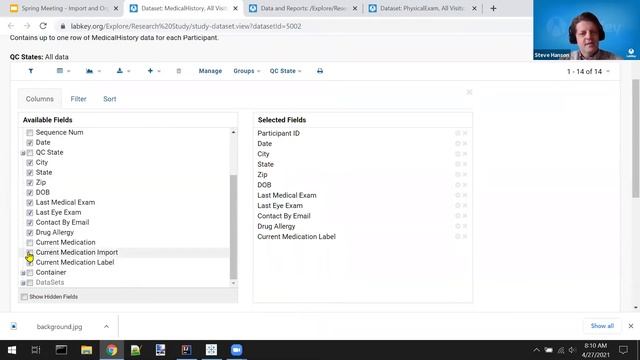Check the QC State field checkbox
This screenshot has width=640, height=360.
point(30,153)
